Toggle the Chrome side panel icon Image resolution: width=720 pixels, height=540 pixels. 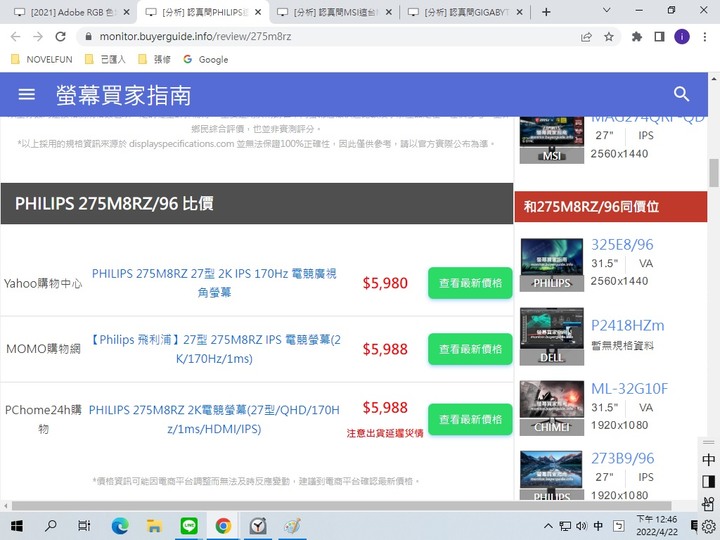(659, 37)
